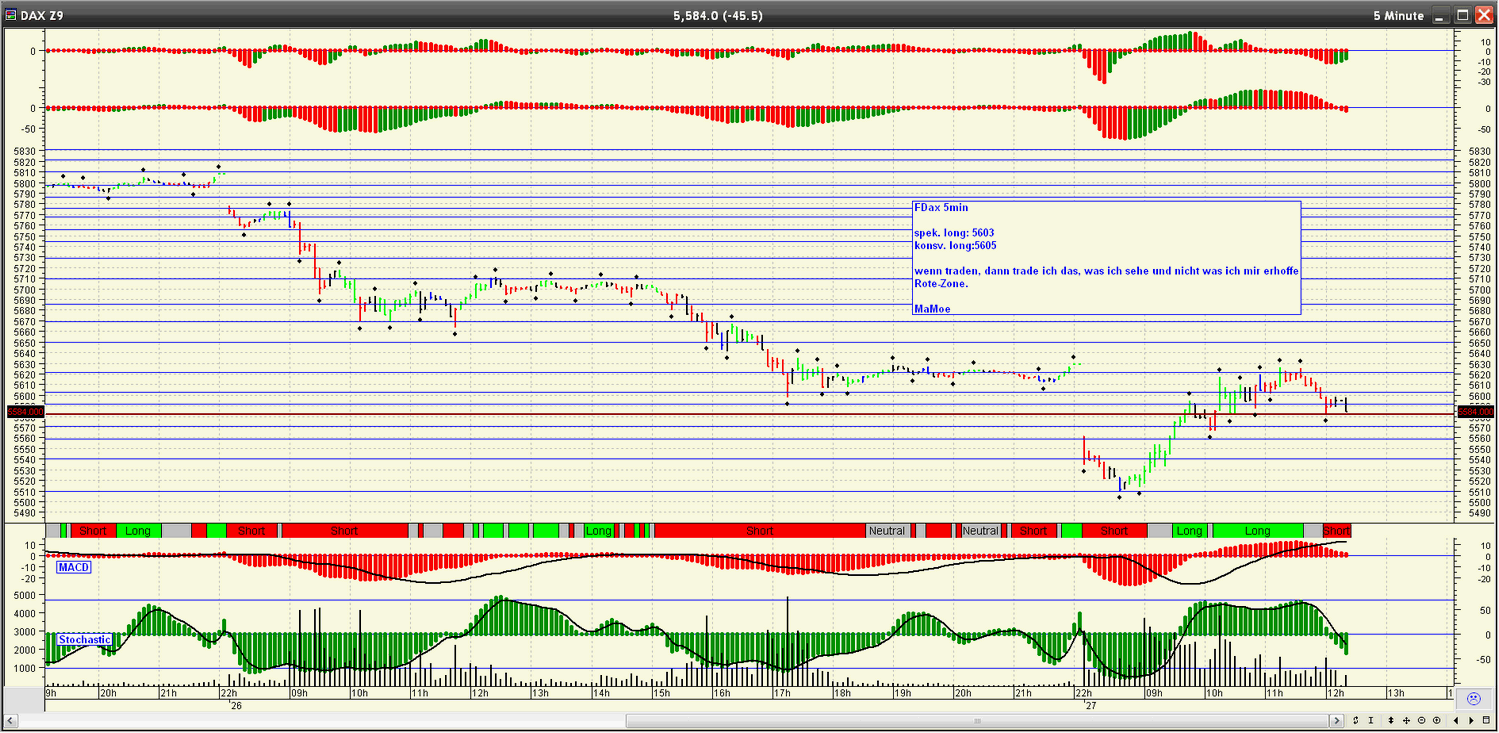1499x733 pixels.
Task: Select the I-beam cursor tool
Action: [1369, 720]
